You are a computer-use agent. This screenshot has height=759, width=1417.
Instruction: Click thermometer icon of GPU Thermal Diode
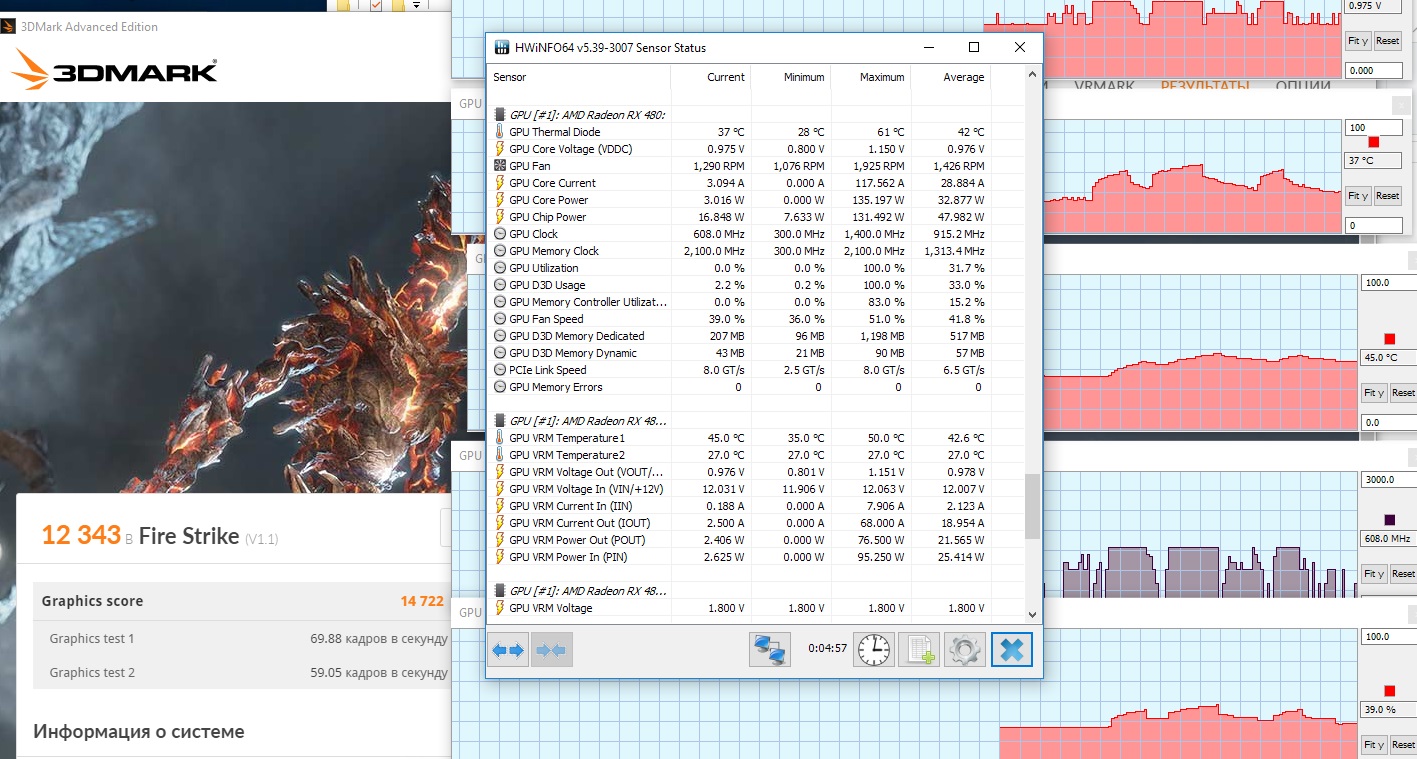pyautogui.click(x=500, y=132)
